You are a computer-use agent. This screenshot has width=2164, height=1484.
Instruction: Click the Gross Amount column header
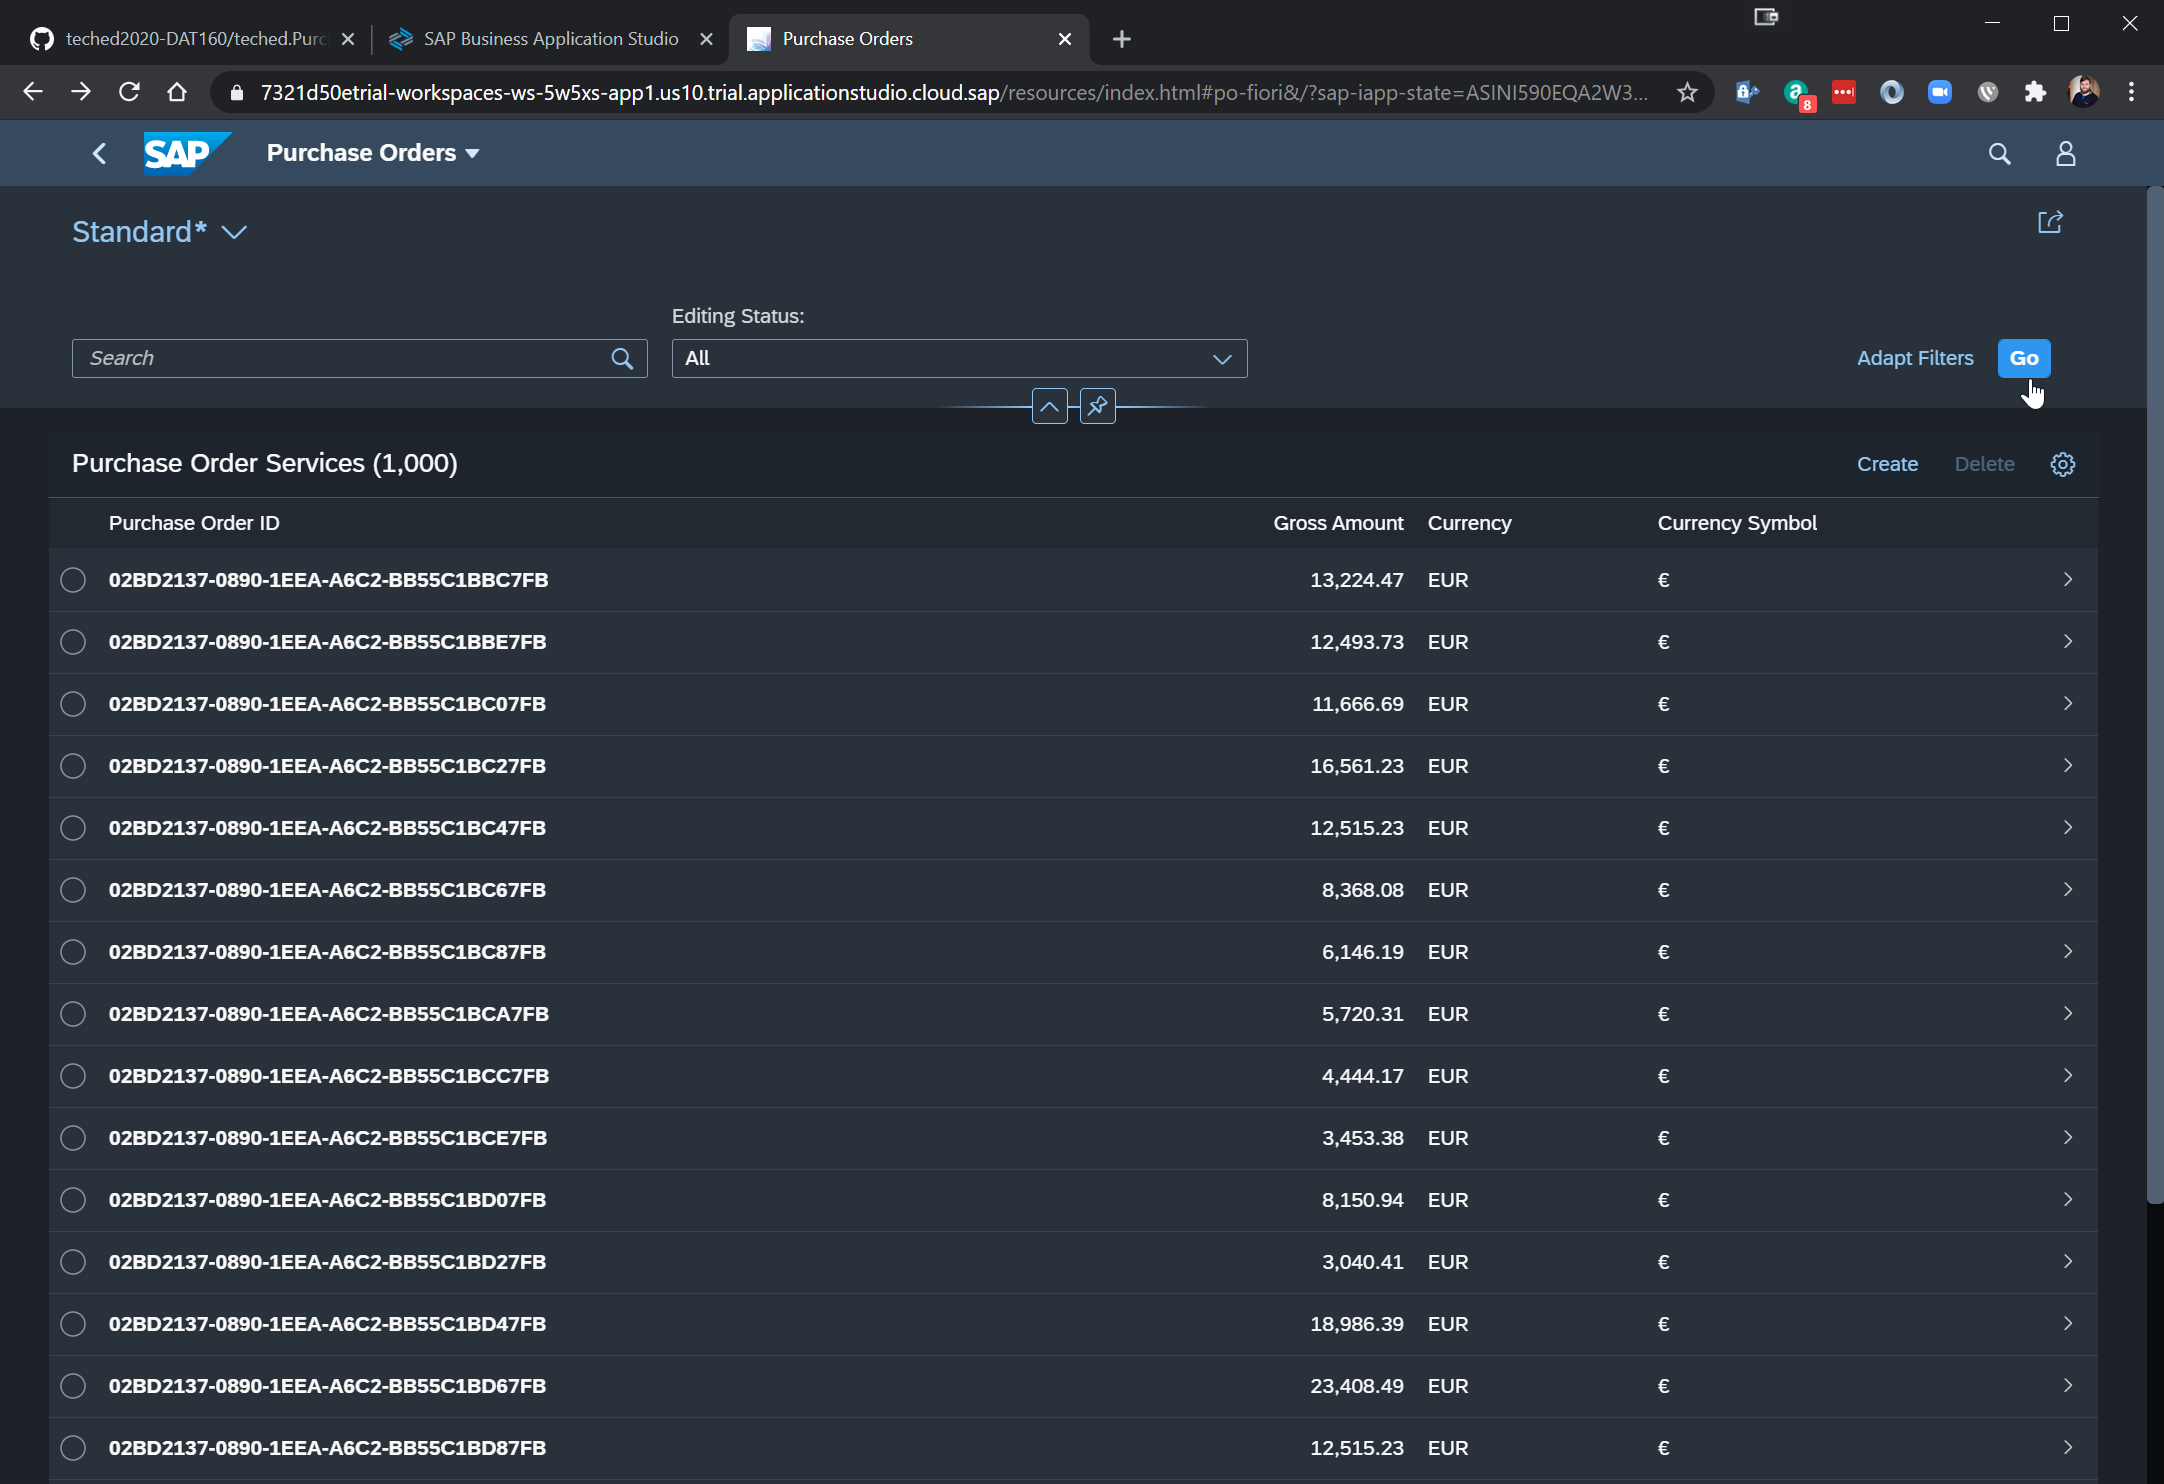[1338, 523]
